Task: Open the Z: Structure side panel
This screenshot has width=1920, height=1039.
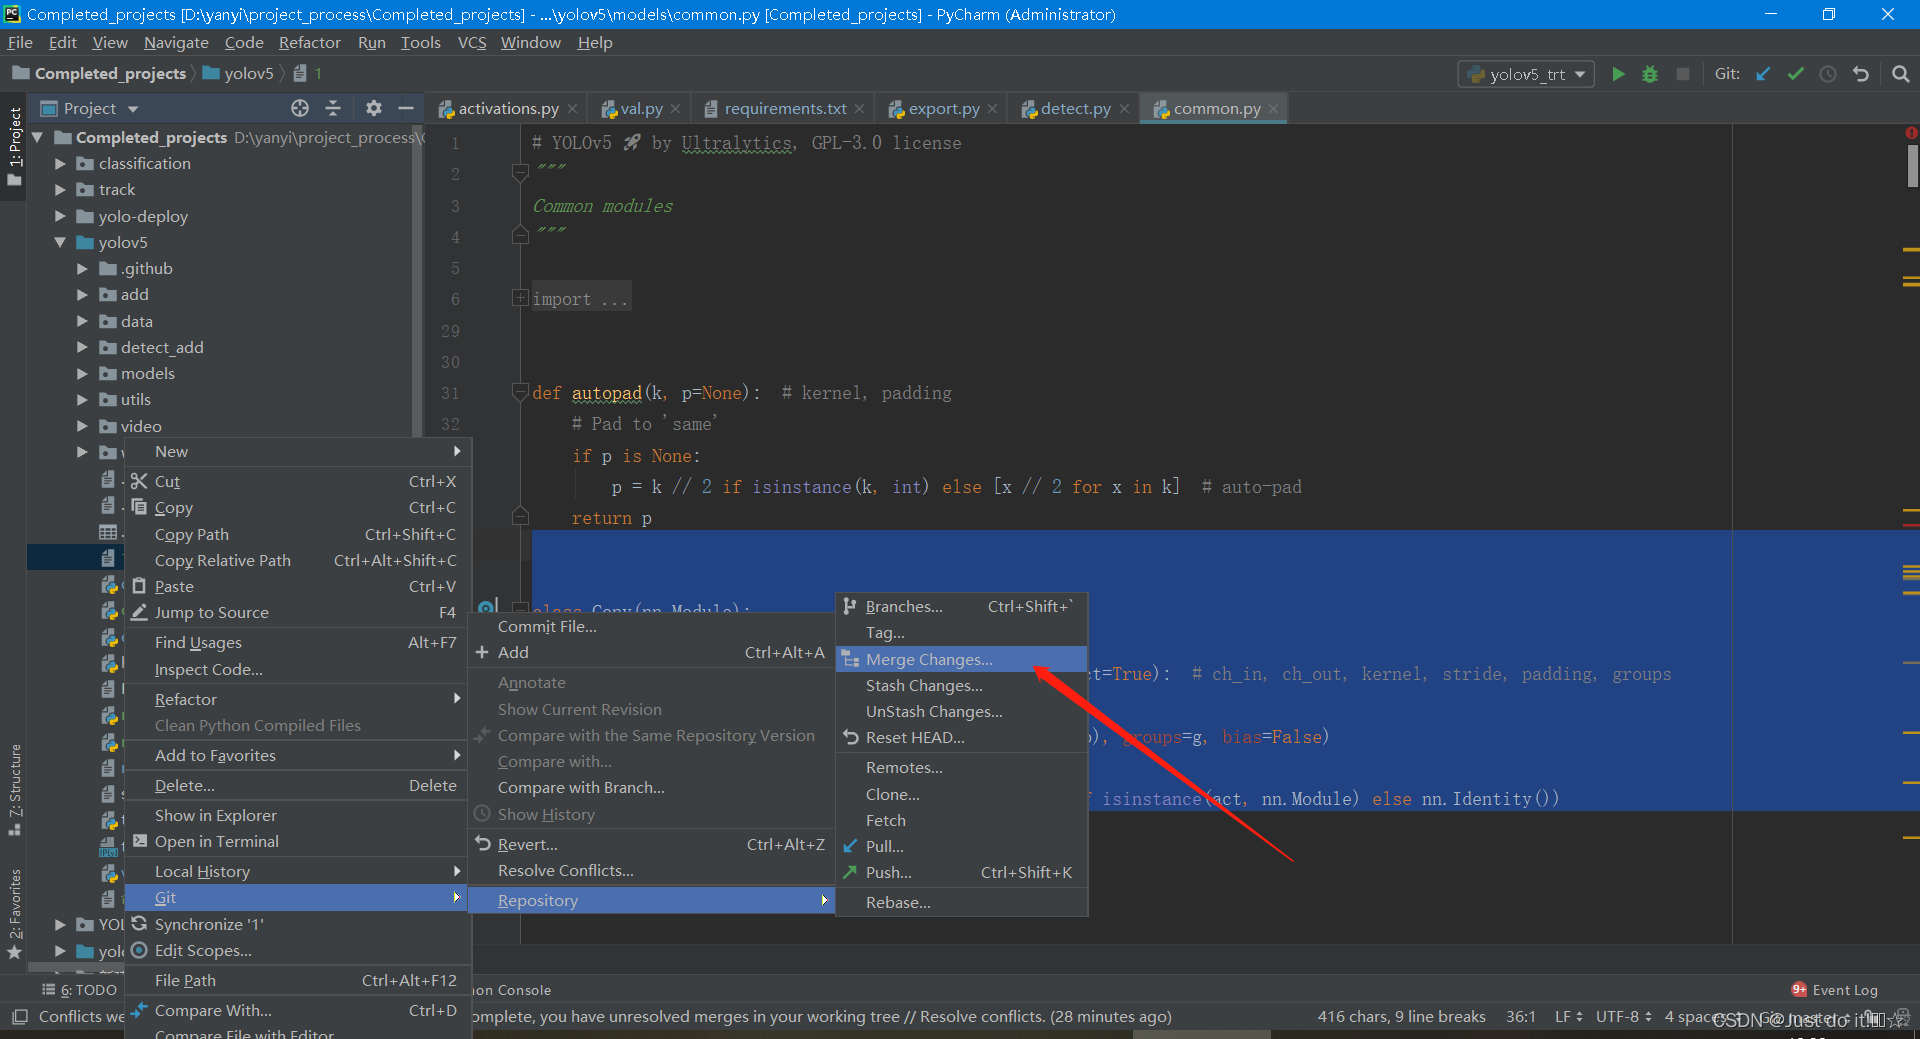Action: [14, 790]
